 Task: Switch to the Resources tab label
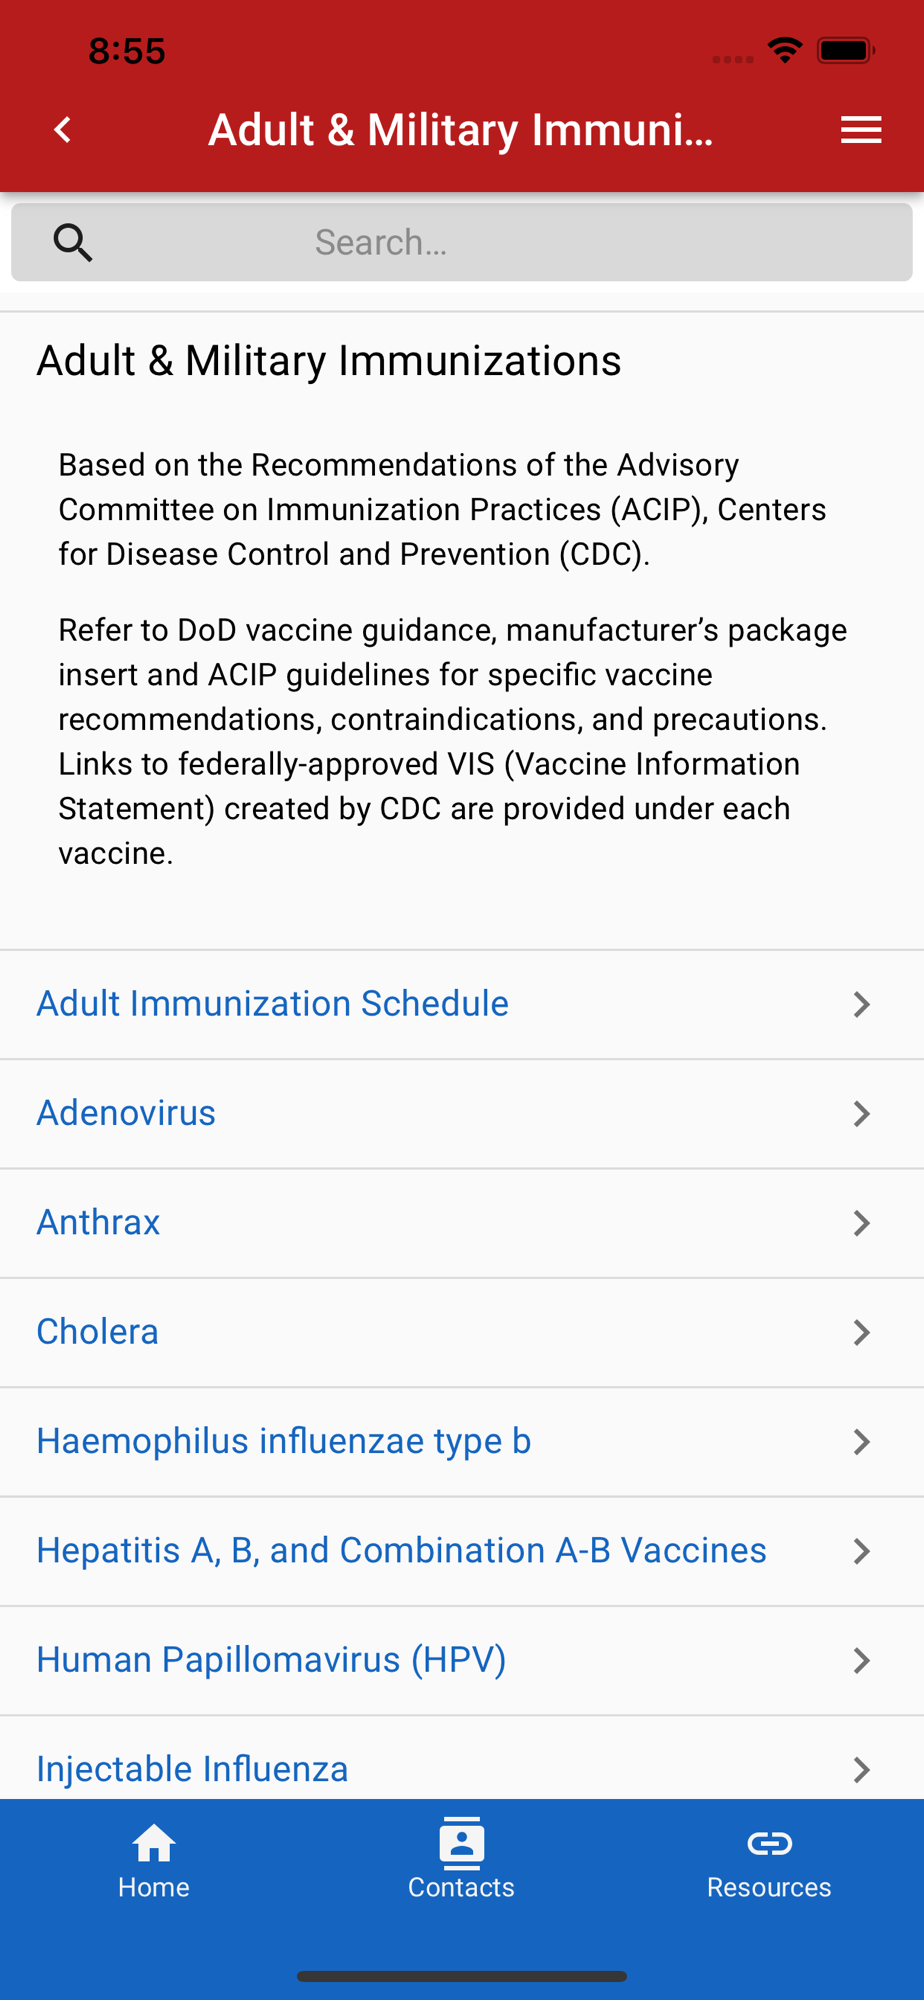point(769,1887)
